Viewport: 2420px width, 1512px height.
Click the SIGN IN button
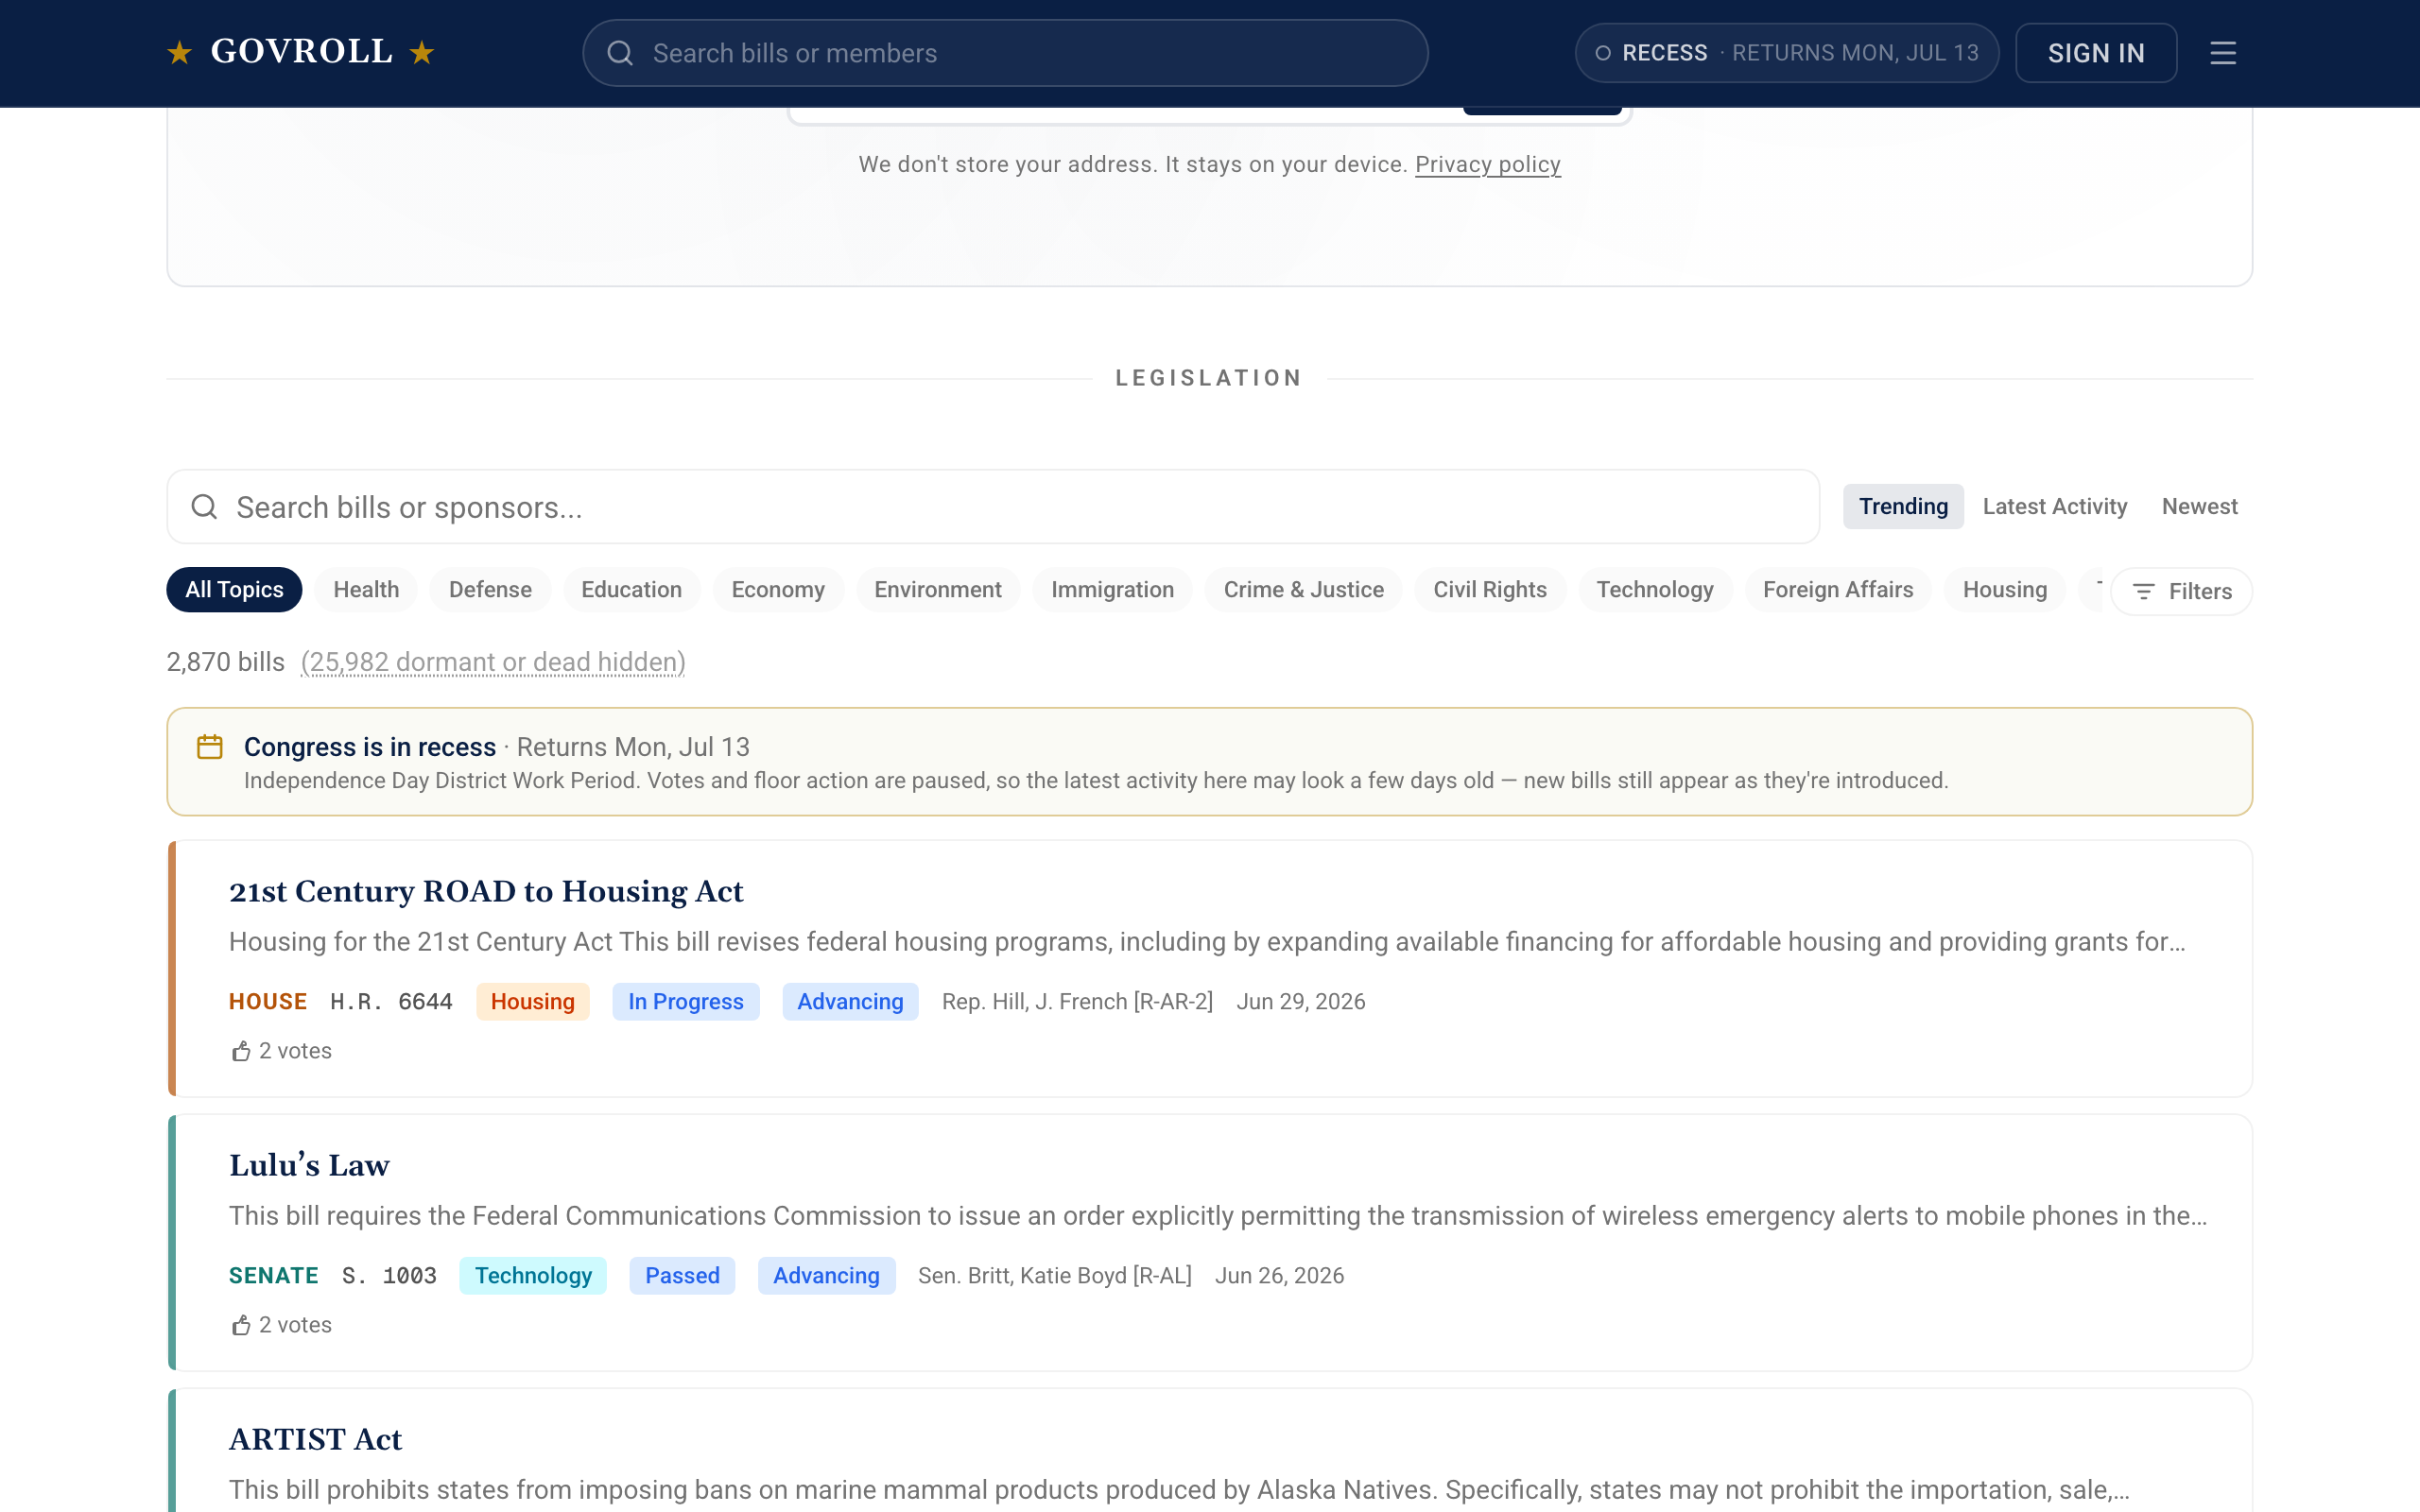pos(2096,53)
